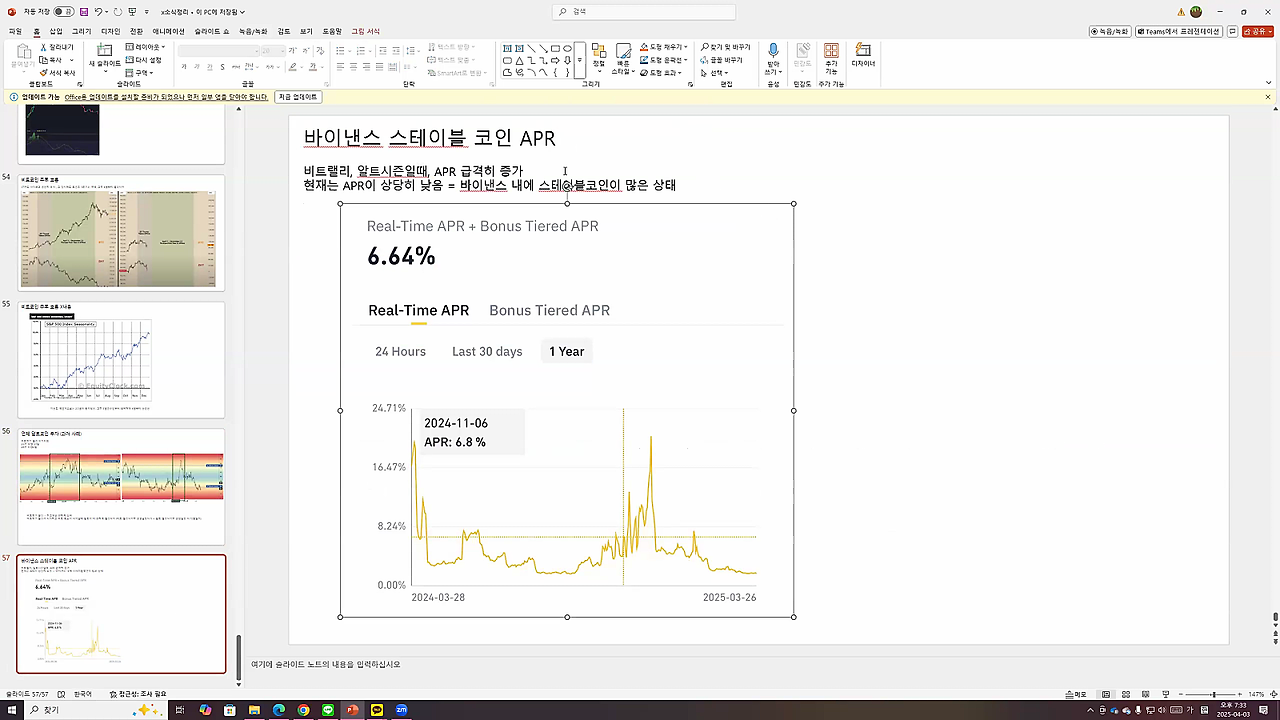This screenshot has height=720, width=1280.
Task: Toggle the Notes (메모) pane button
Action: [1075, 694]
